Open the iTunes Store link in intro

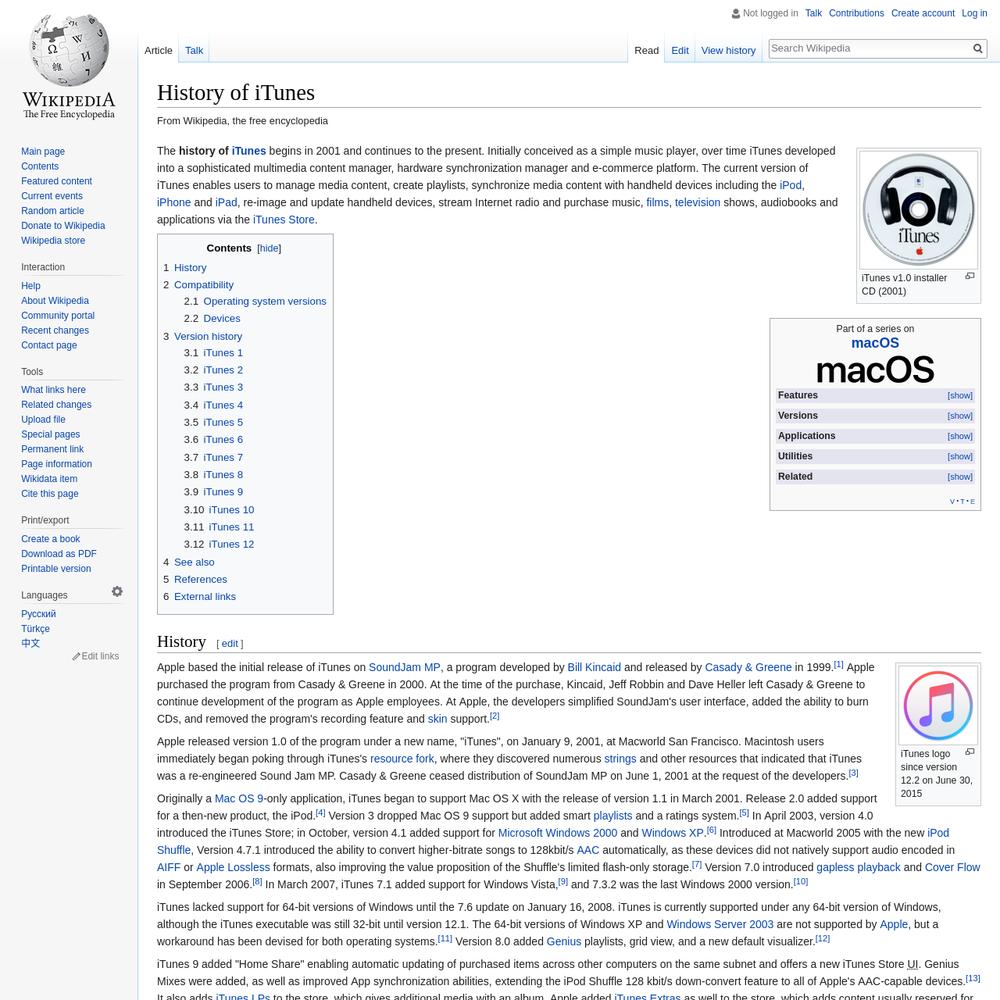[284, 219]
